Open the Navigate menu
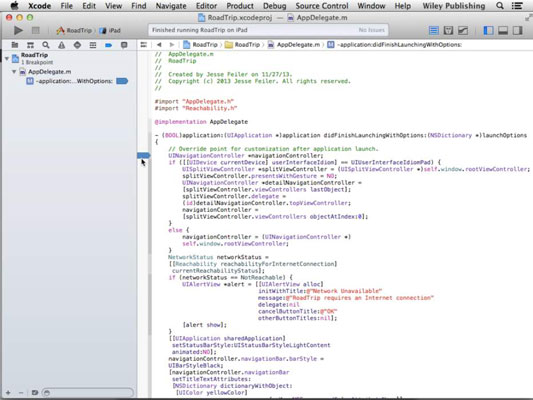Viewport: 533px width, 400px height. click(x=171, y=6)
